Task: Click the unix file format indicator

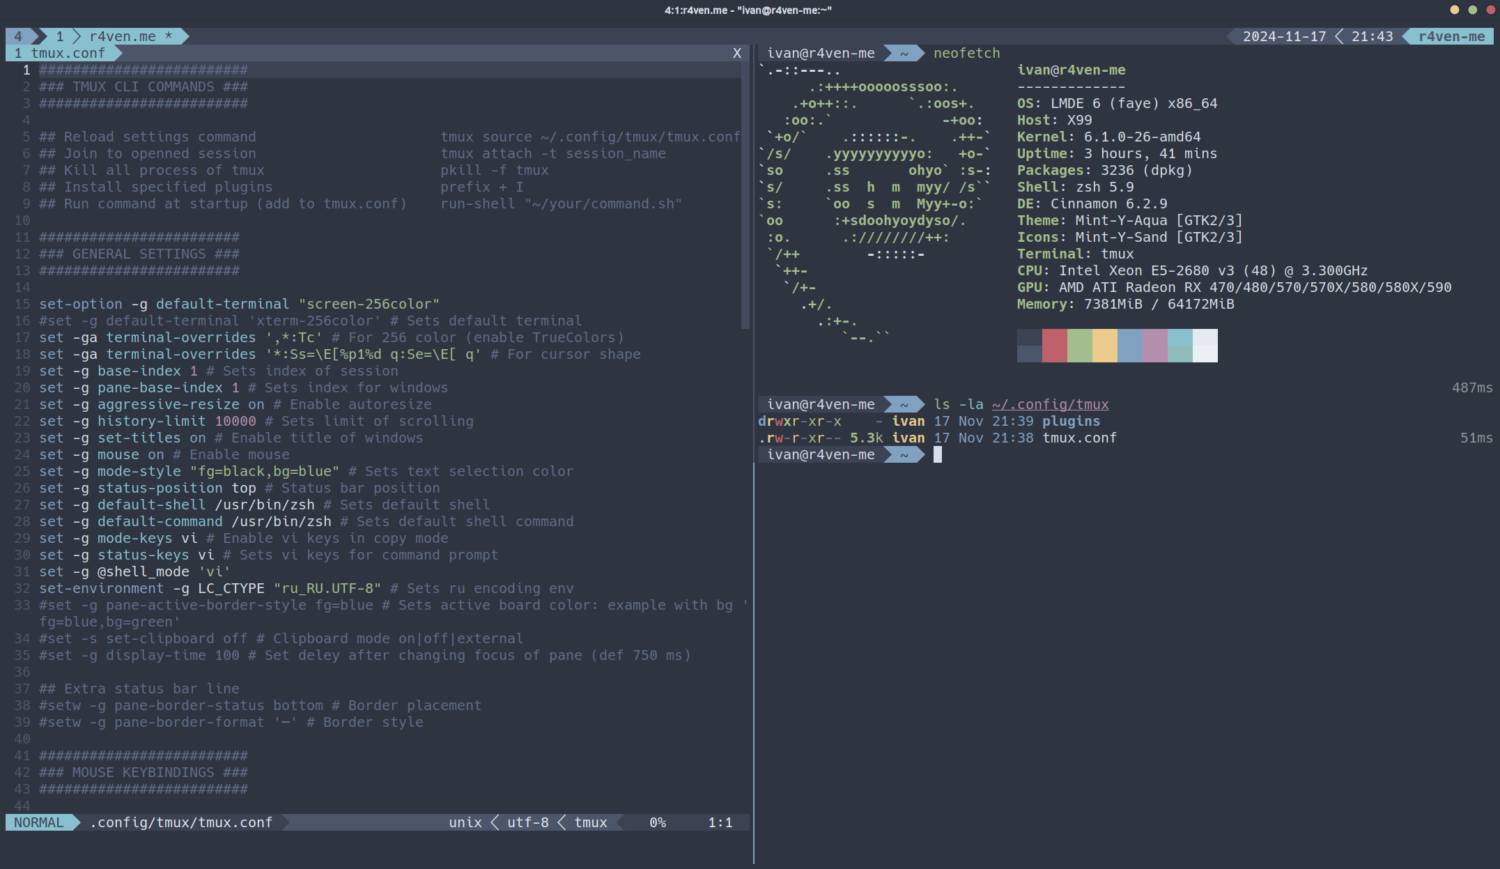Action: (465, 822)
